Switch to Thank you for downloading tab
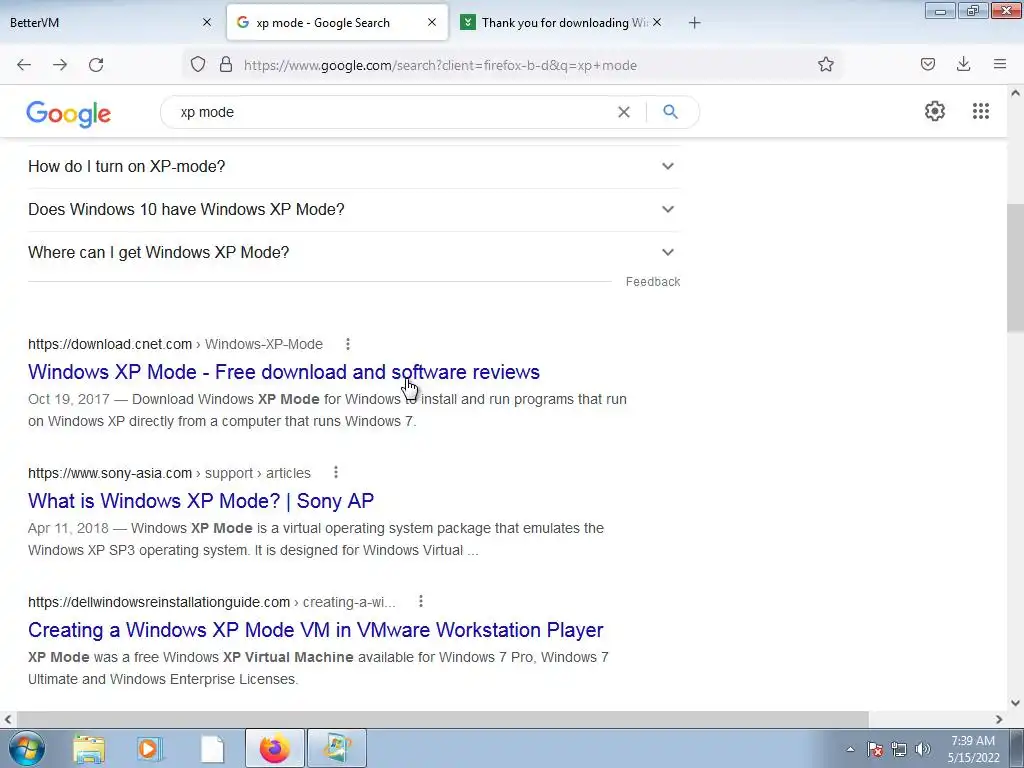Image resolution: width=1024 pixels, height=768 pixels. pyautogui.click(x=560, y=23)
